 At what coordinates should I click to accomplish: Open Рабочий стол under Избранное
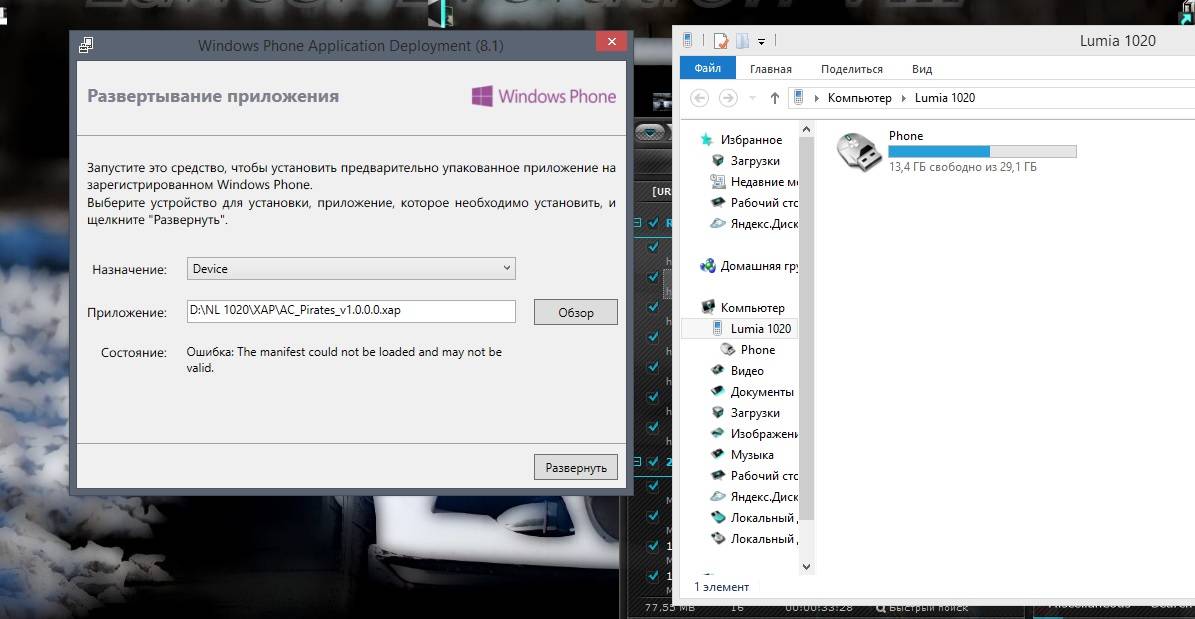[764, 203]
